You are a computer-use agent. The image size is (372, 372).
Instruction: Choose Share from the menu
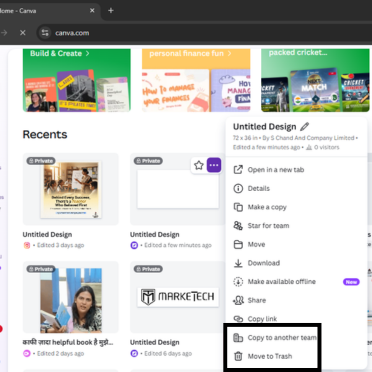[x=296, y=300]
